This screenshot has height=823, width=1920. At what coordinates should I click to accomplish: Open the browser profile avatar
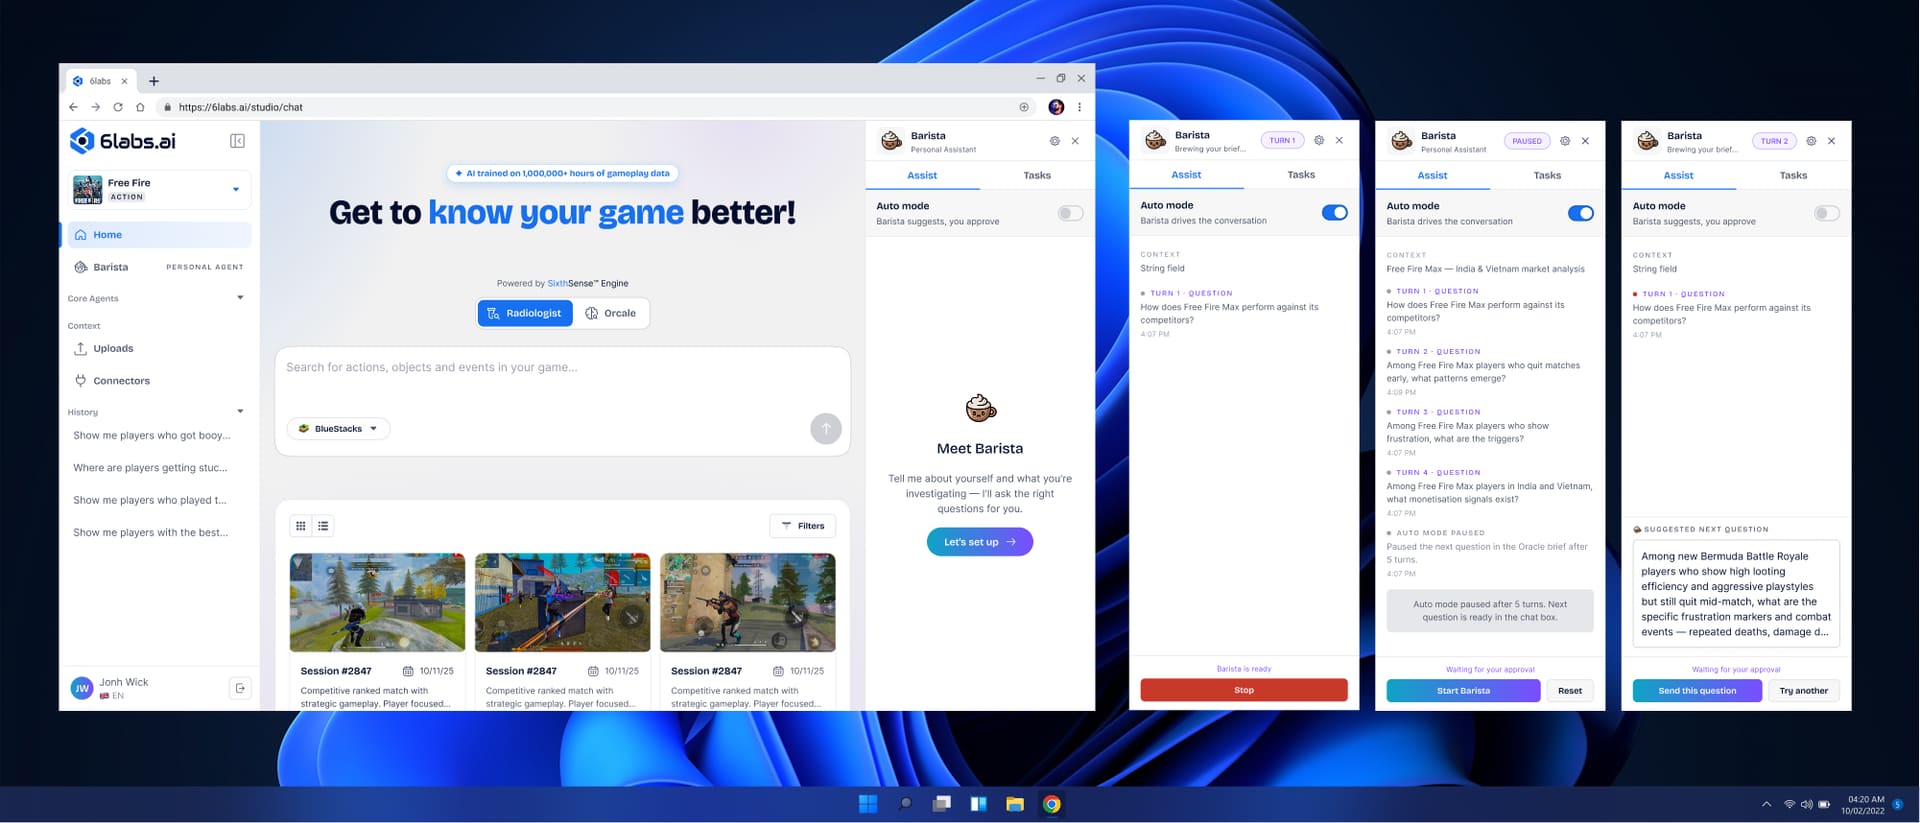point(1056,107)
